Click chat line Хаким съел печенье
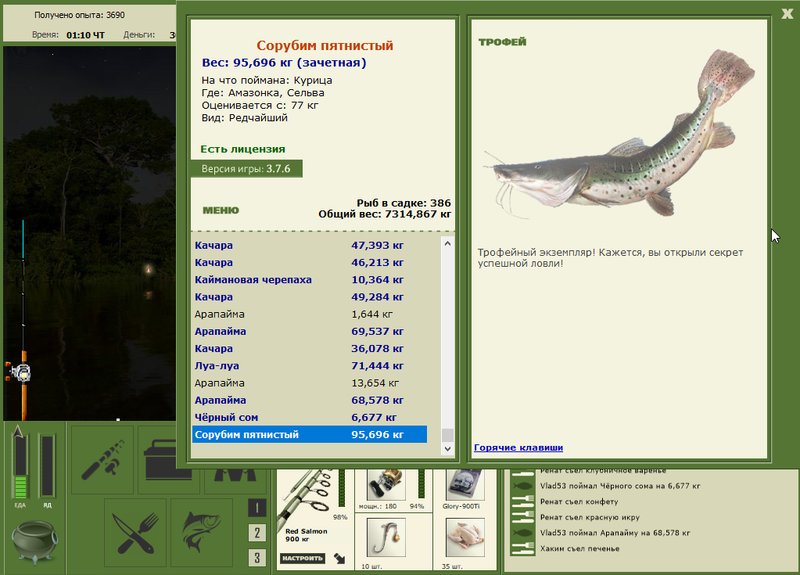 click(x=580, y=549)
